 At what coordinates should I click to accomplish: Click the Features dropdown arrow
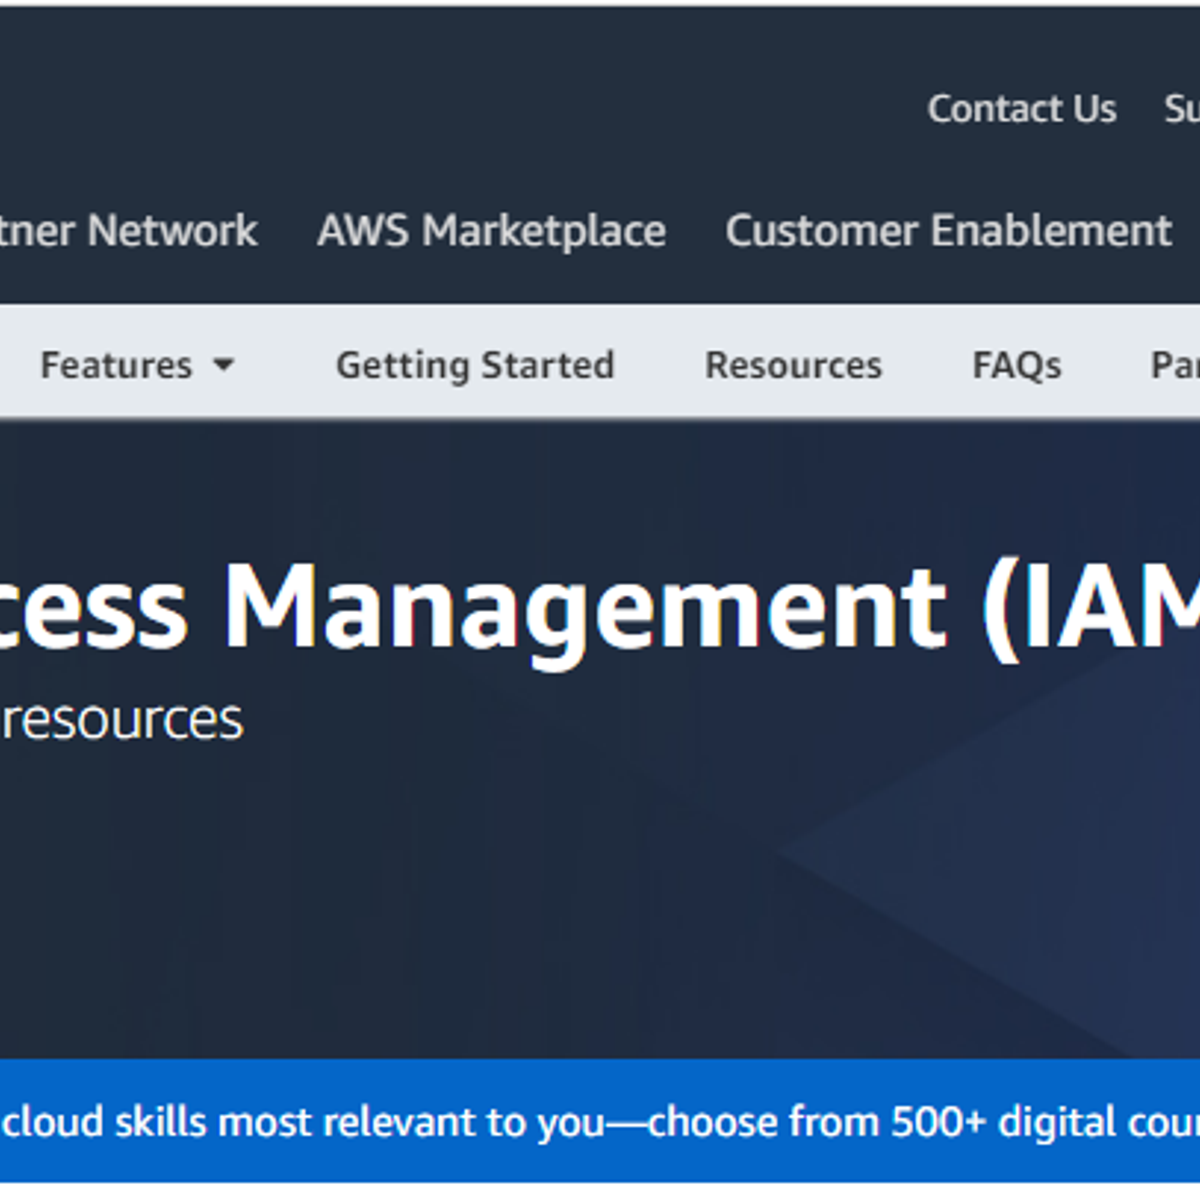click(x=224, y=366)
